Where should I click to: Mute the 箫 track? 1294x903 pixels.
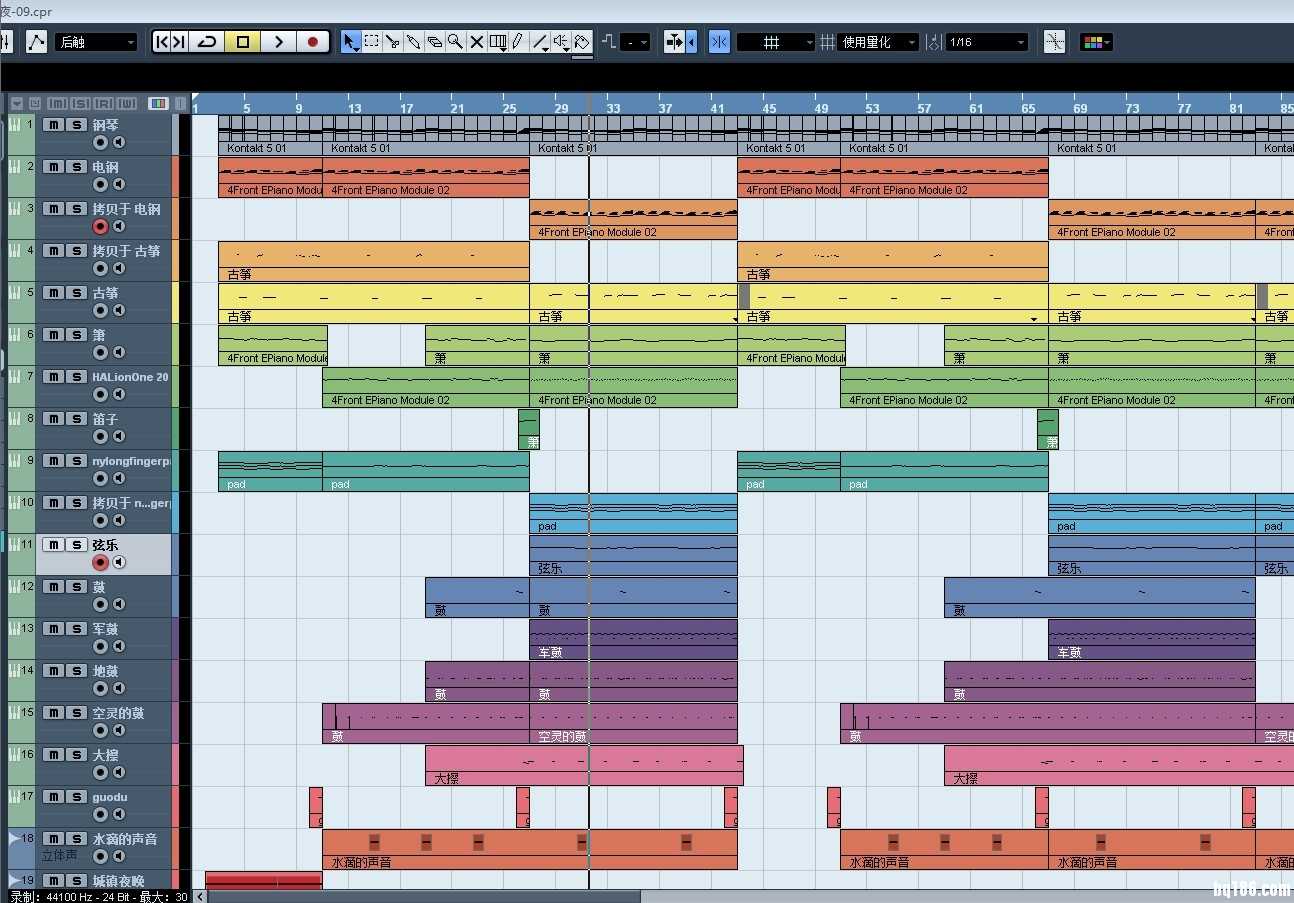click(54, 335)
